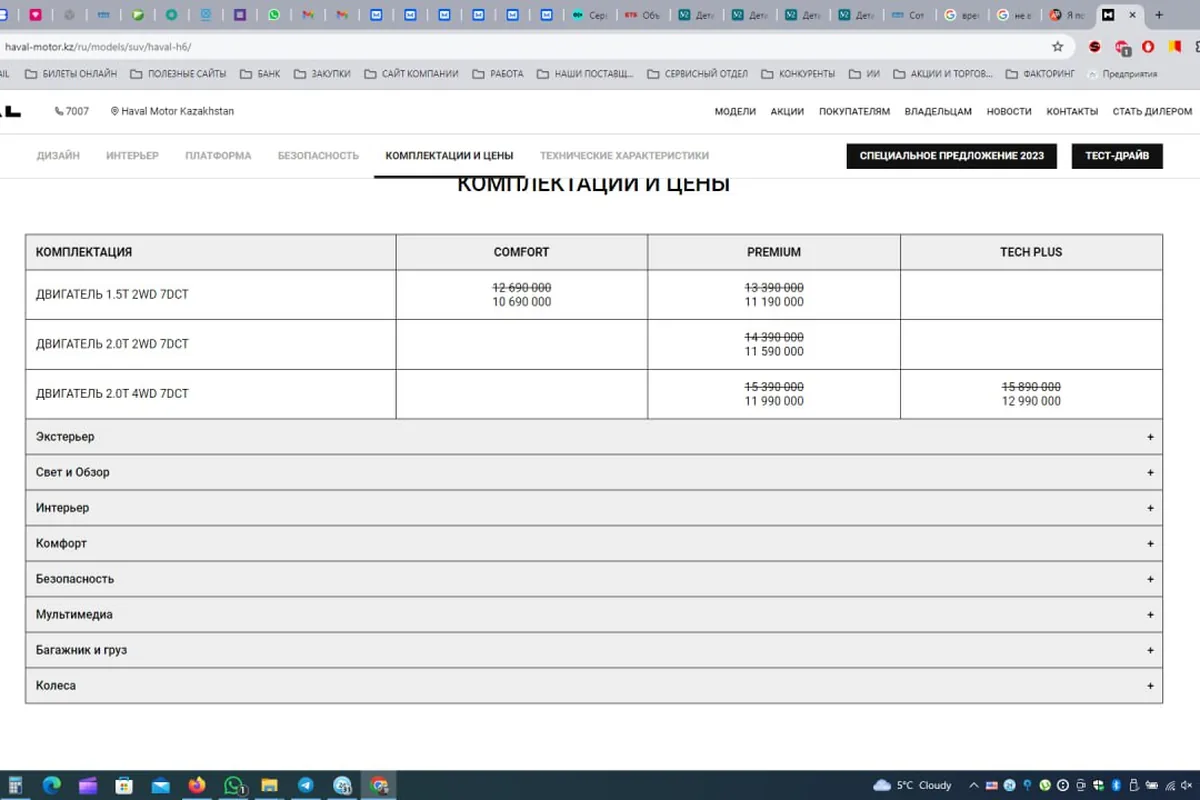
Task: Click the address bar URL
Action: click(97, 47)
